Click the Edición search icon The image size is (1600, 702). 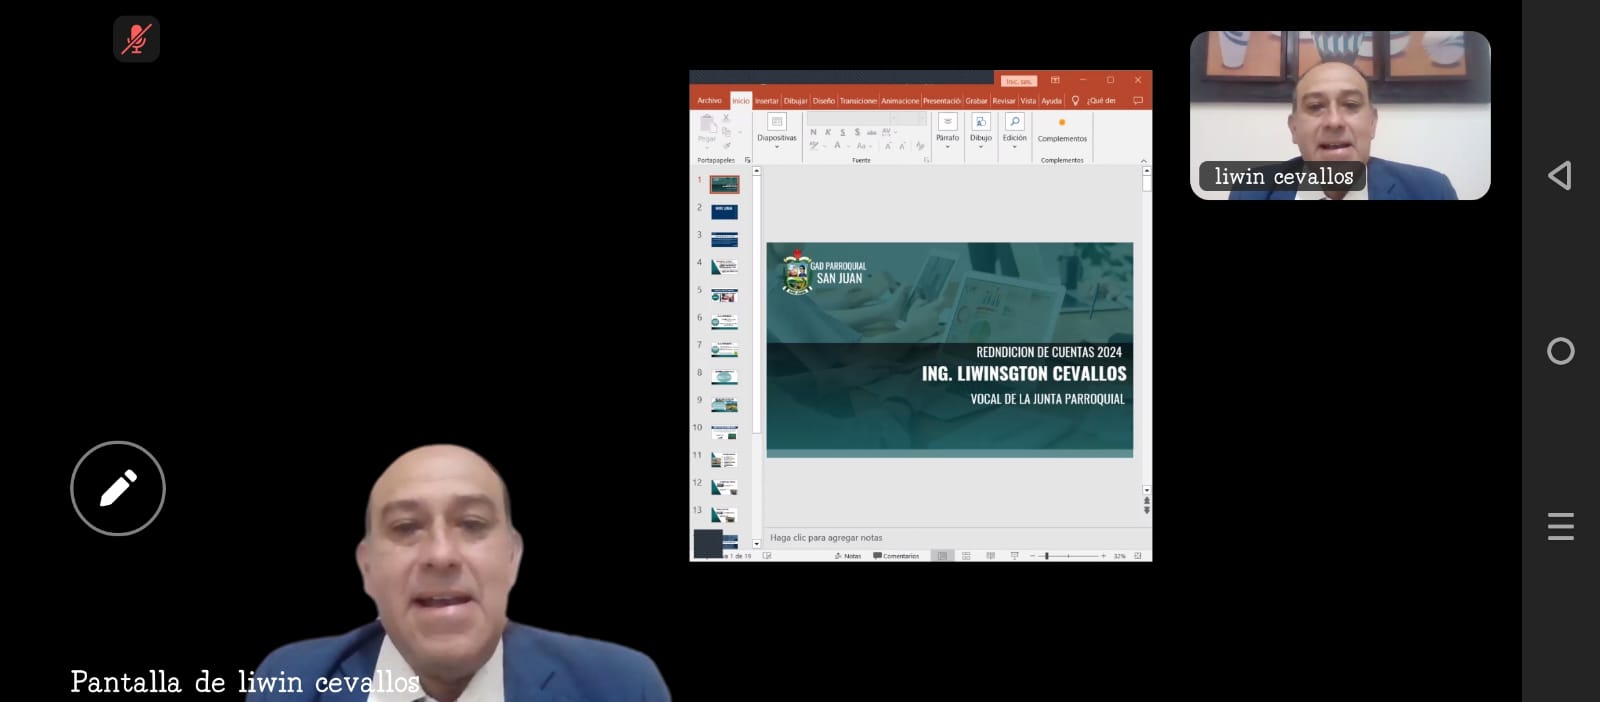pyautogui.click(x=1014, y=122)
